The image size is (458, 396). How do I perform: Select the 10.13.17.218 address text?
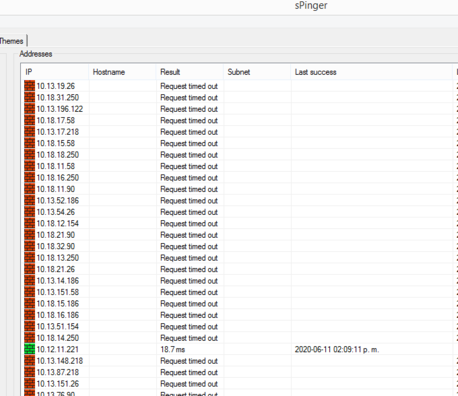(58, 132)
